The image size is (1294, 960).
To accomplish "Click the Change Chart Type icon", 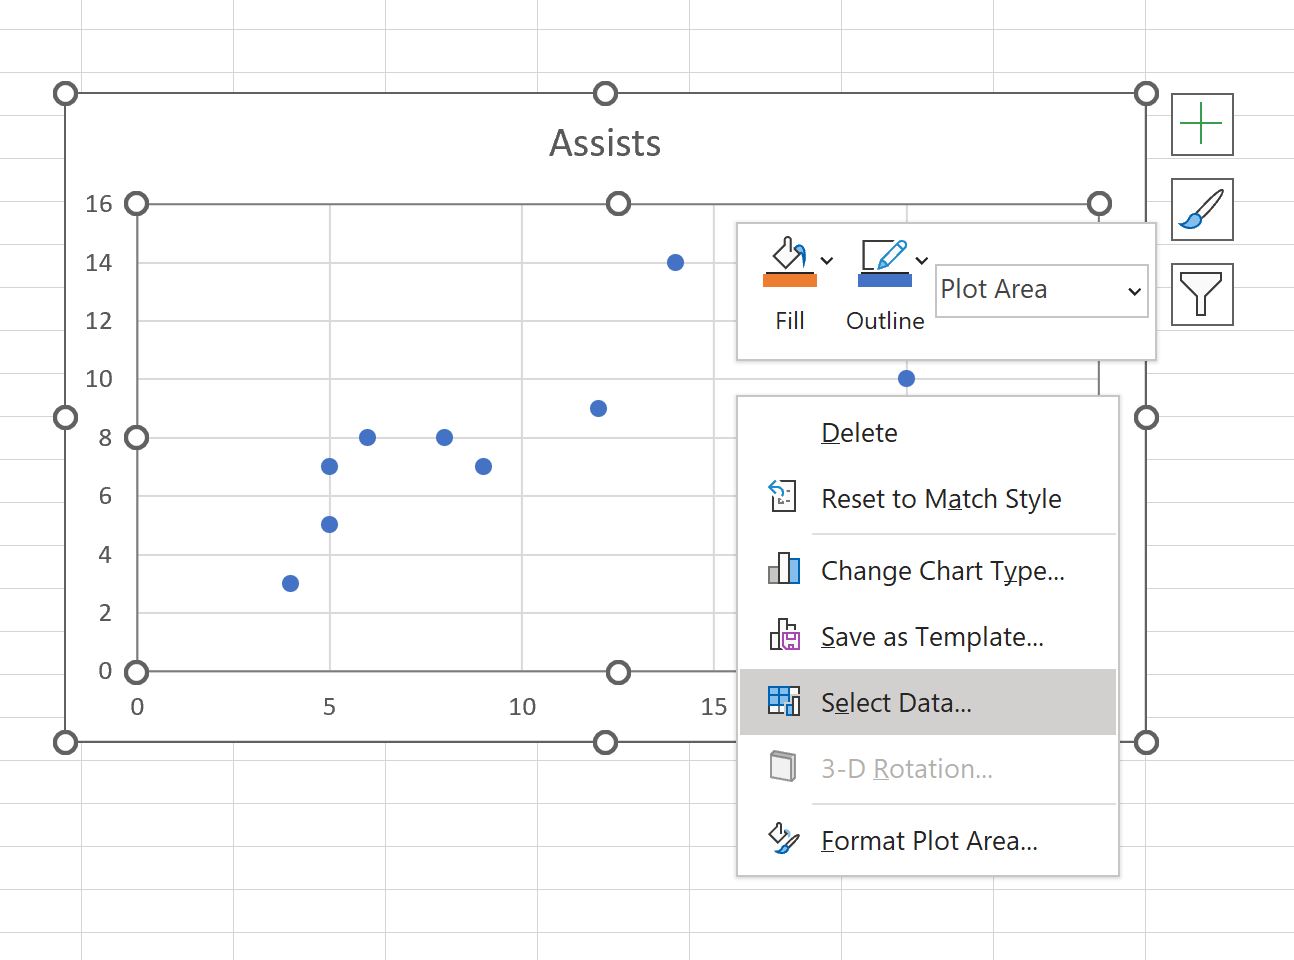I will click(784, 570).
